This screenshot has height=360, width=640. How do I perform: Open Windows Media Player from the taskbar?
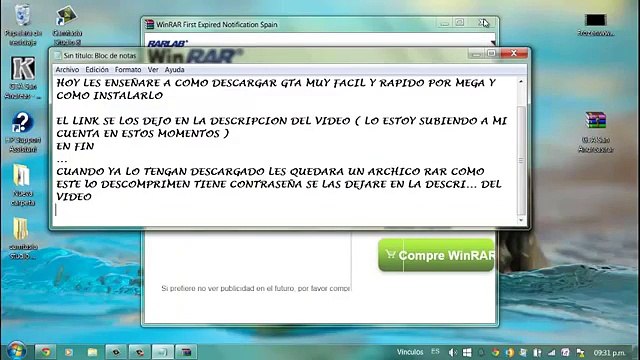[69, 352]
